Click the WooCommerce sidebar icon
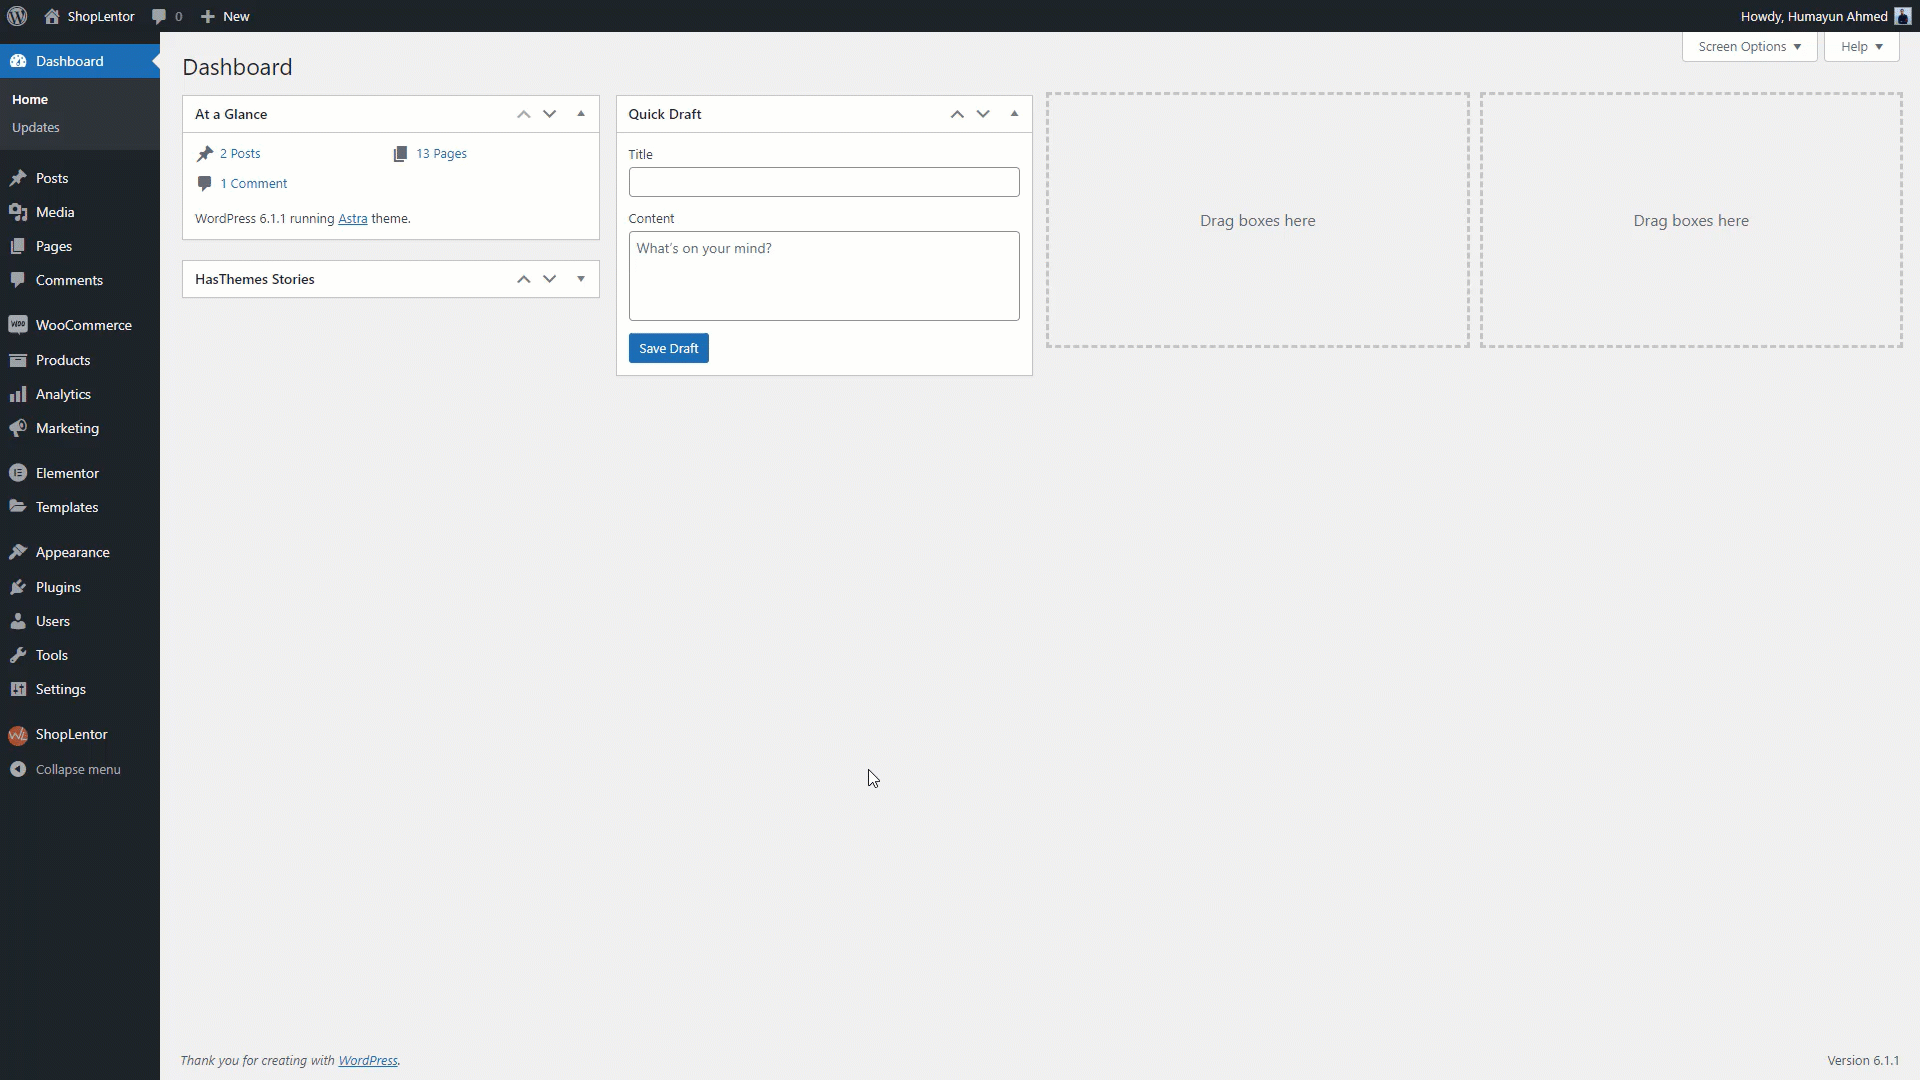The width and height of the screenshot is (1920, 1080). pyautogui.click(x=18, y=325)
